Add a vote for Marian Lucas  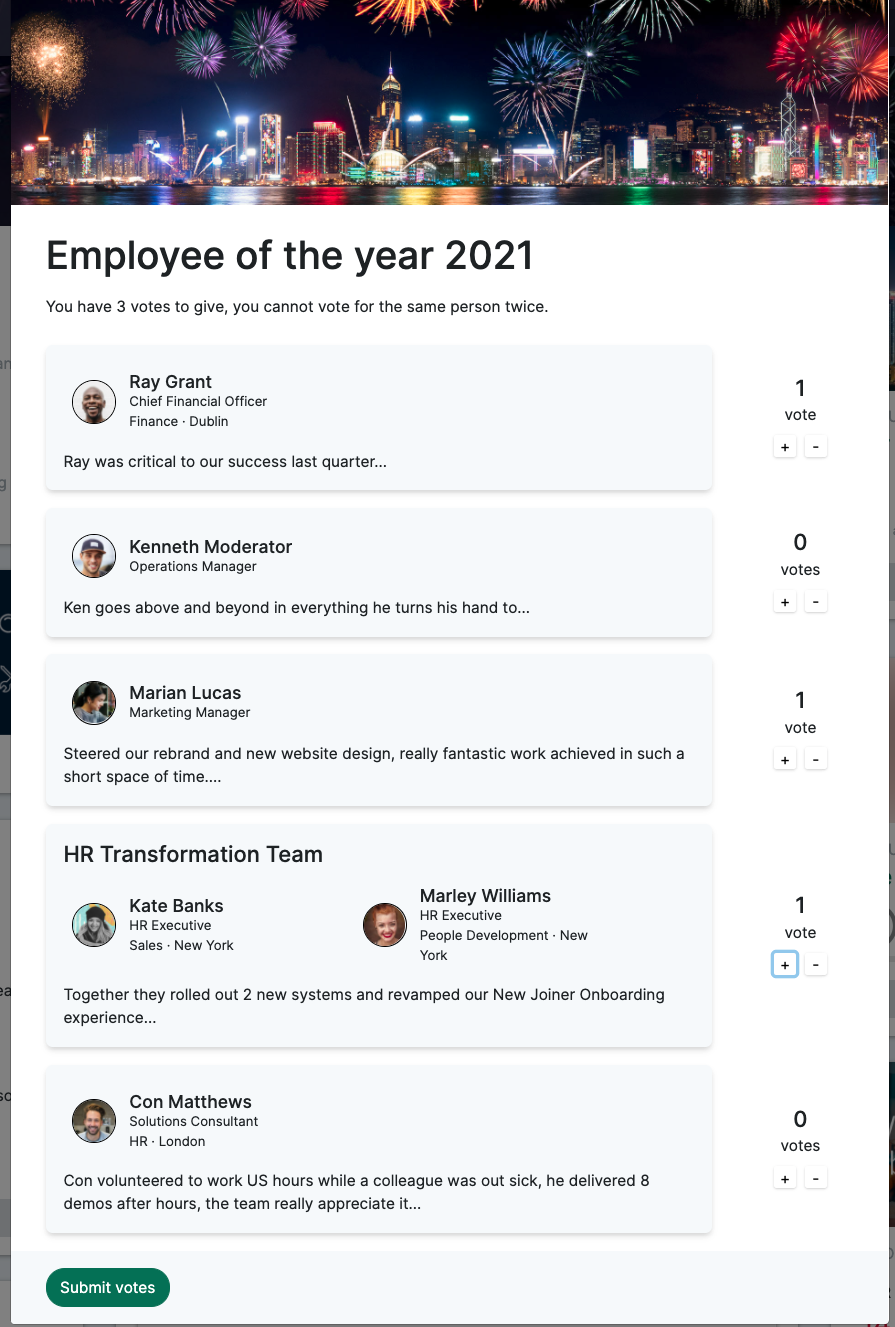coord(785,760)
